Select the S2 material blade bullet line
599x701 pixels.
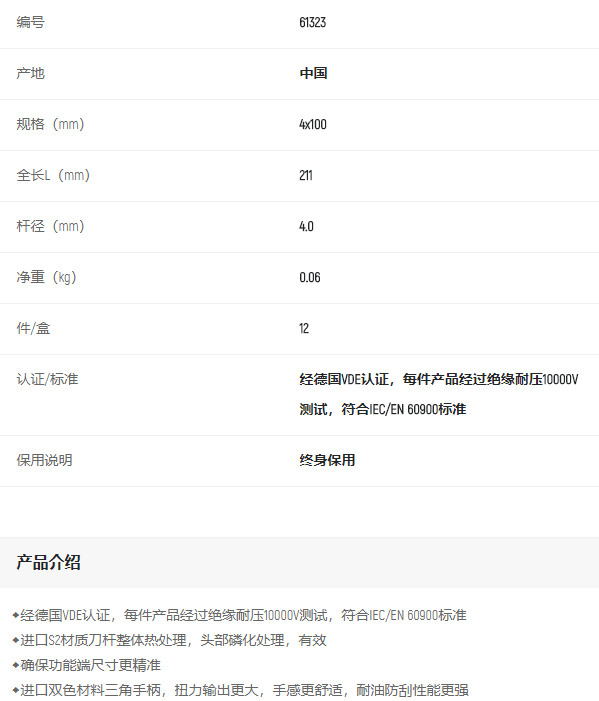pyautogui.click(x=170, y=640)
